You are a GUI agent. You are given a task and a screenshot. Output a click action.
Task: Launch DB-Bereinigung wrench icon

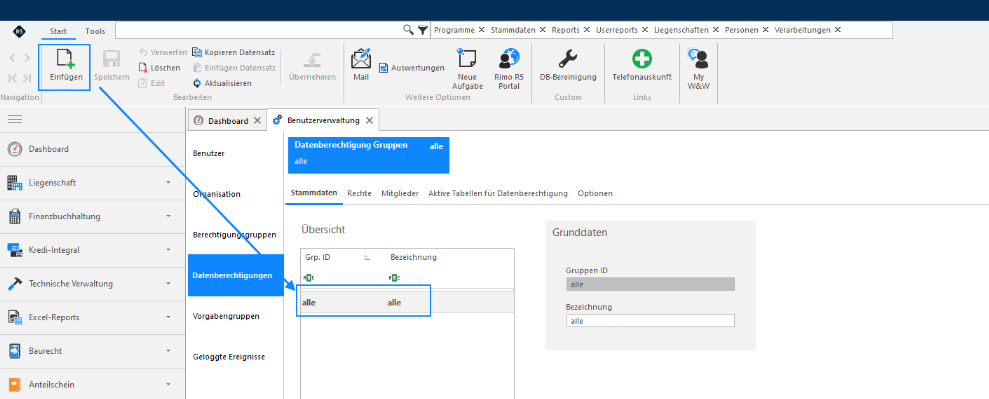tap(568, 59)
